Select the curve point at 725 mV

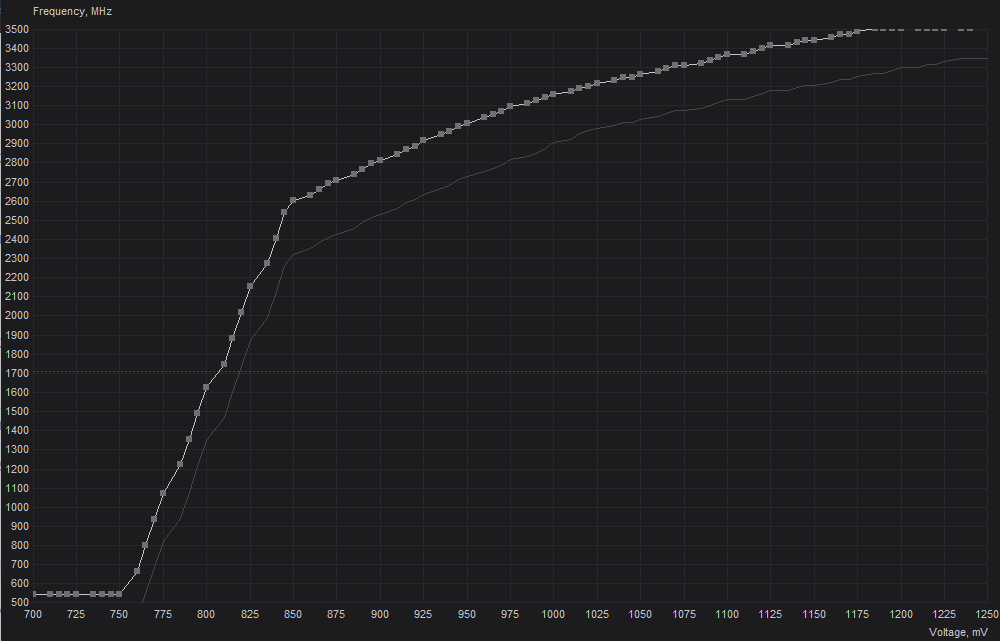coord(76,594)
